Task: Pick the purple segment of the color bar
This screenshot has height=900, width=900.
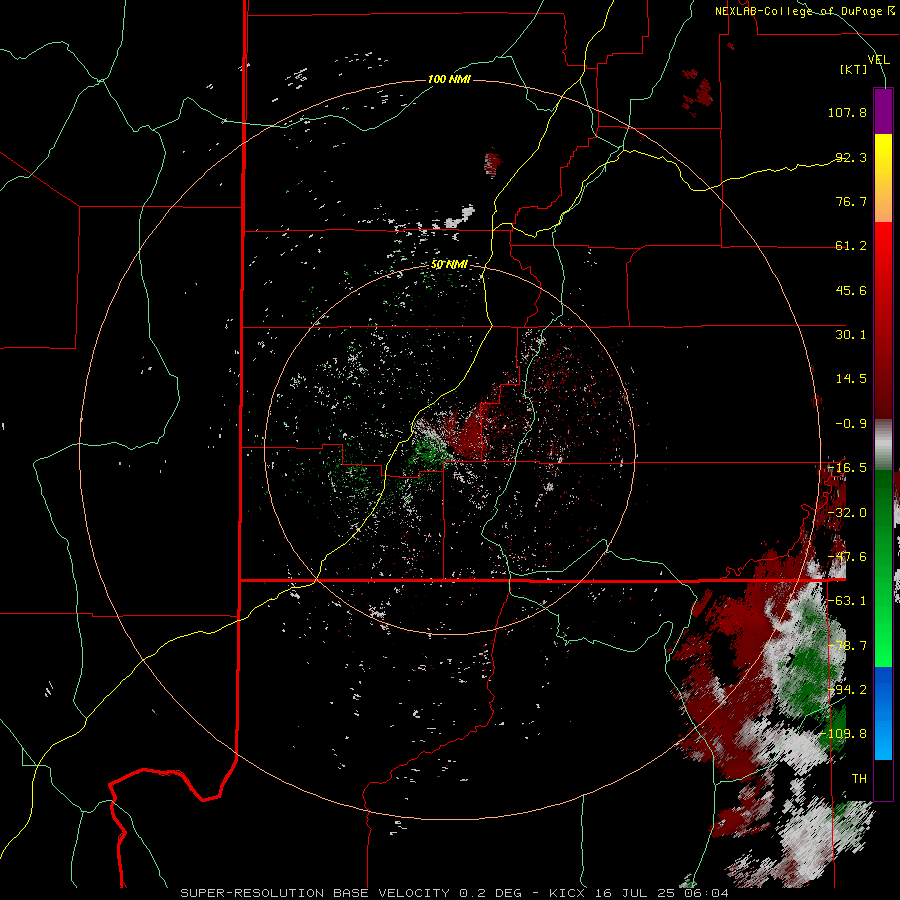Action: click(883, 111)
